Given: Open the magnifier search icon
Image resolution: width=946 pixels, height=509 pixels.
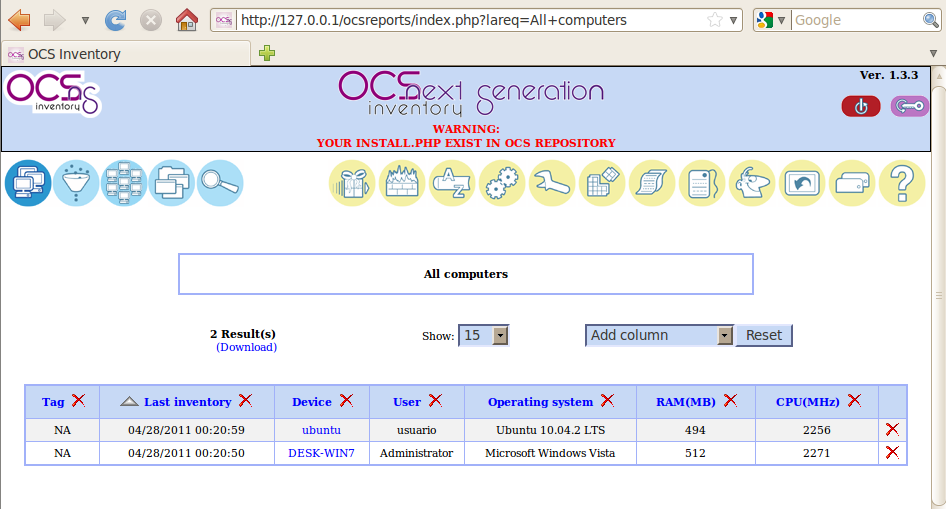Looking at the screenshot, I should [x=220, y=183].
